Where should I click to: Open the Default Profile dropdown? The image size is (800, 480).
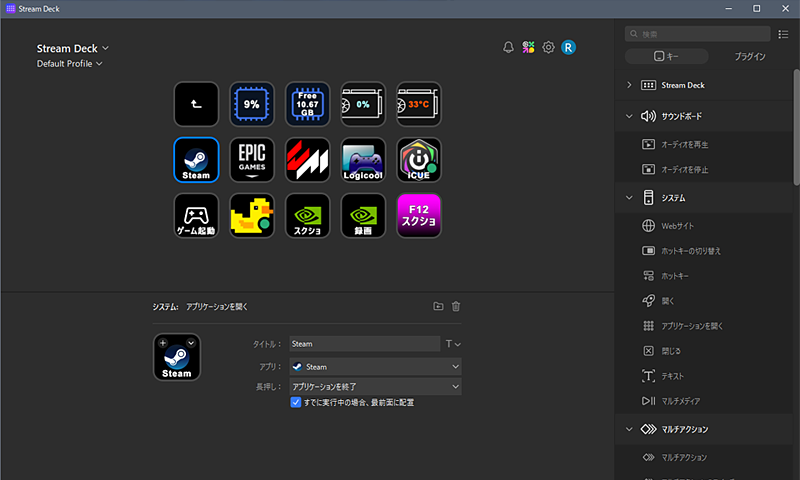click(70, 64)
